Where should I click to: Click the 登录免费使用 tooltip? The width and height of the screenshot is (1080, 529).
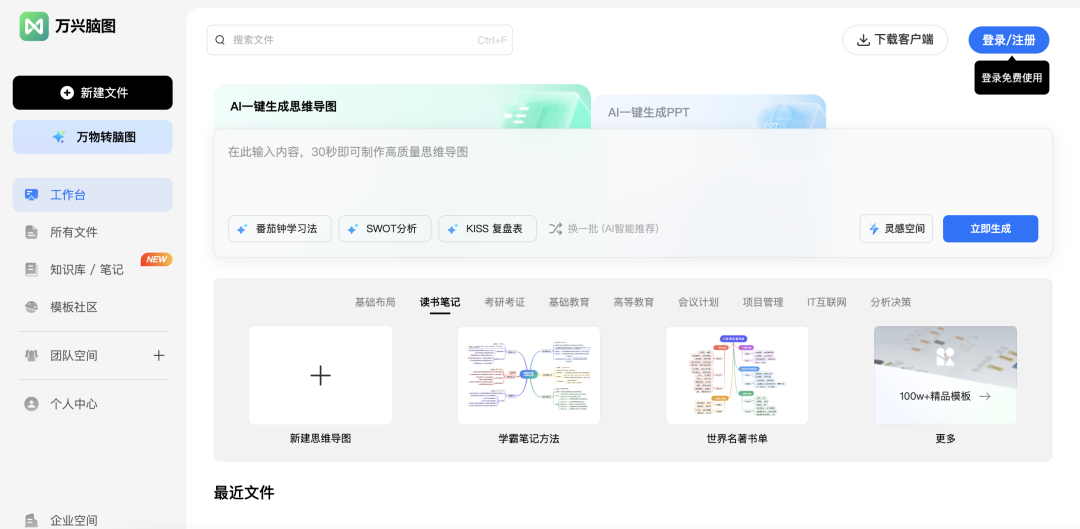(x=1012, y=78)
